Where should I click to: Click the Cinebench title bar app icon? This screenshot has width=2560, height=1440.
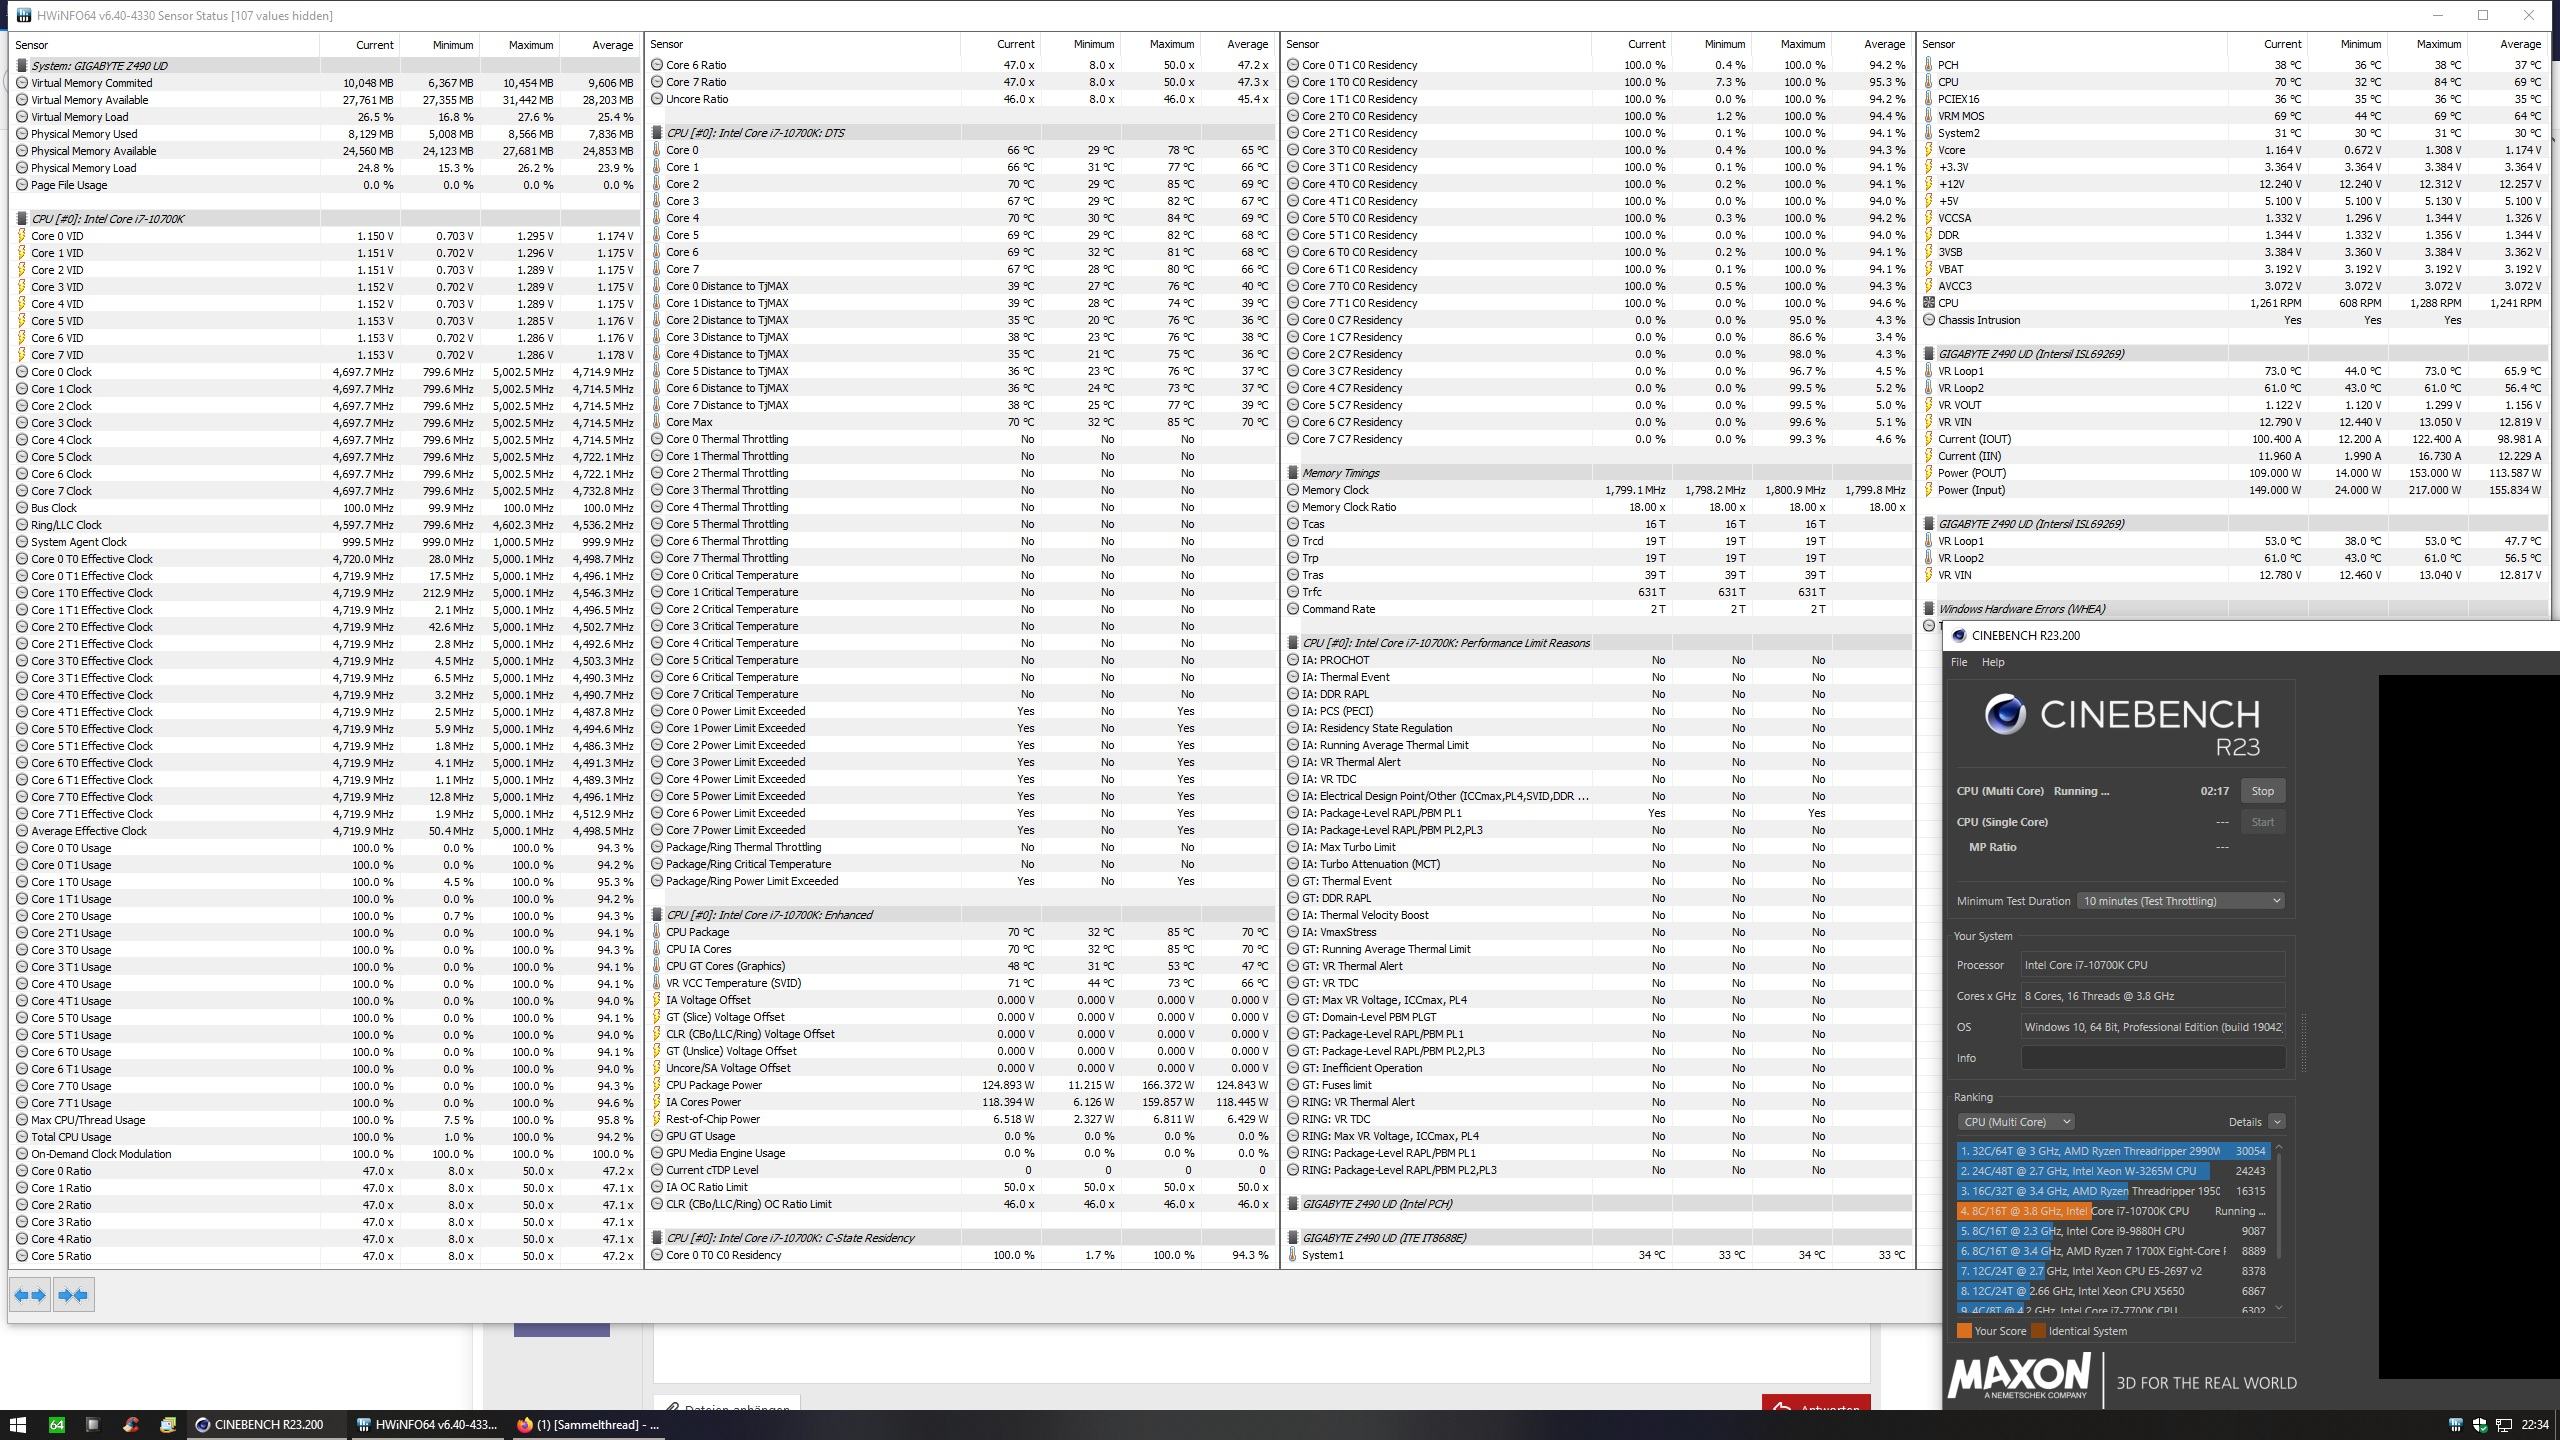(1959, 635)
